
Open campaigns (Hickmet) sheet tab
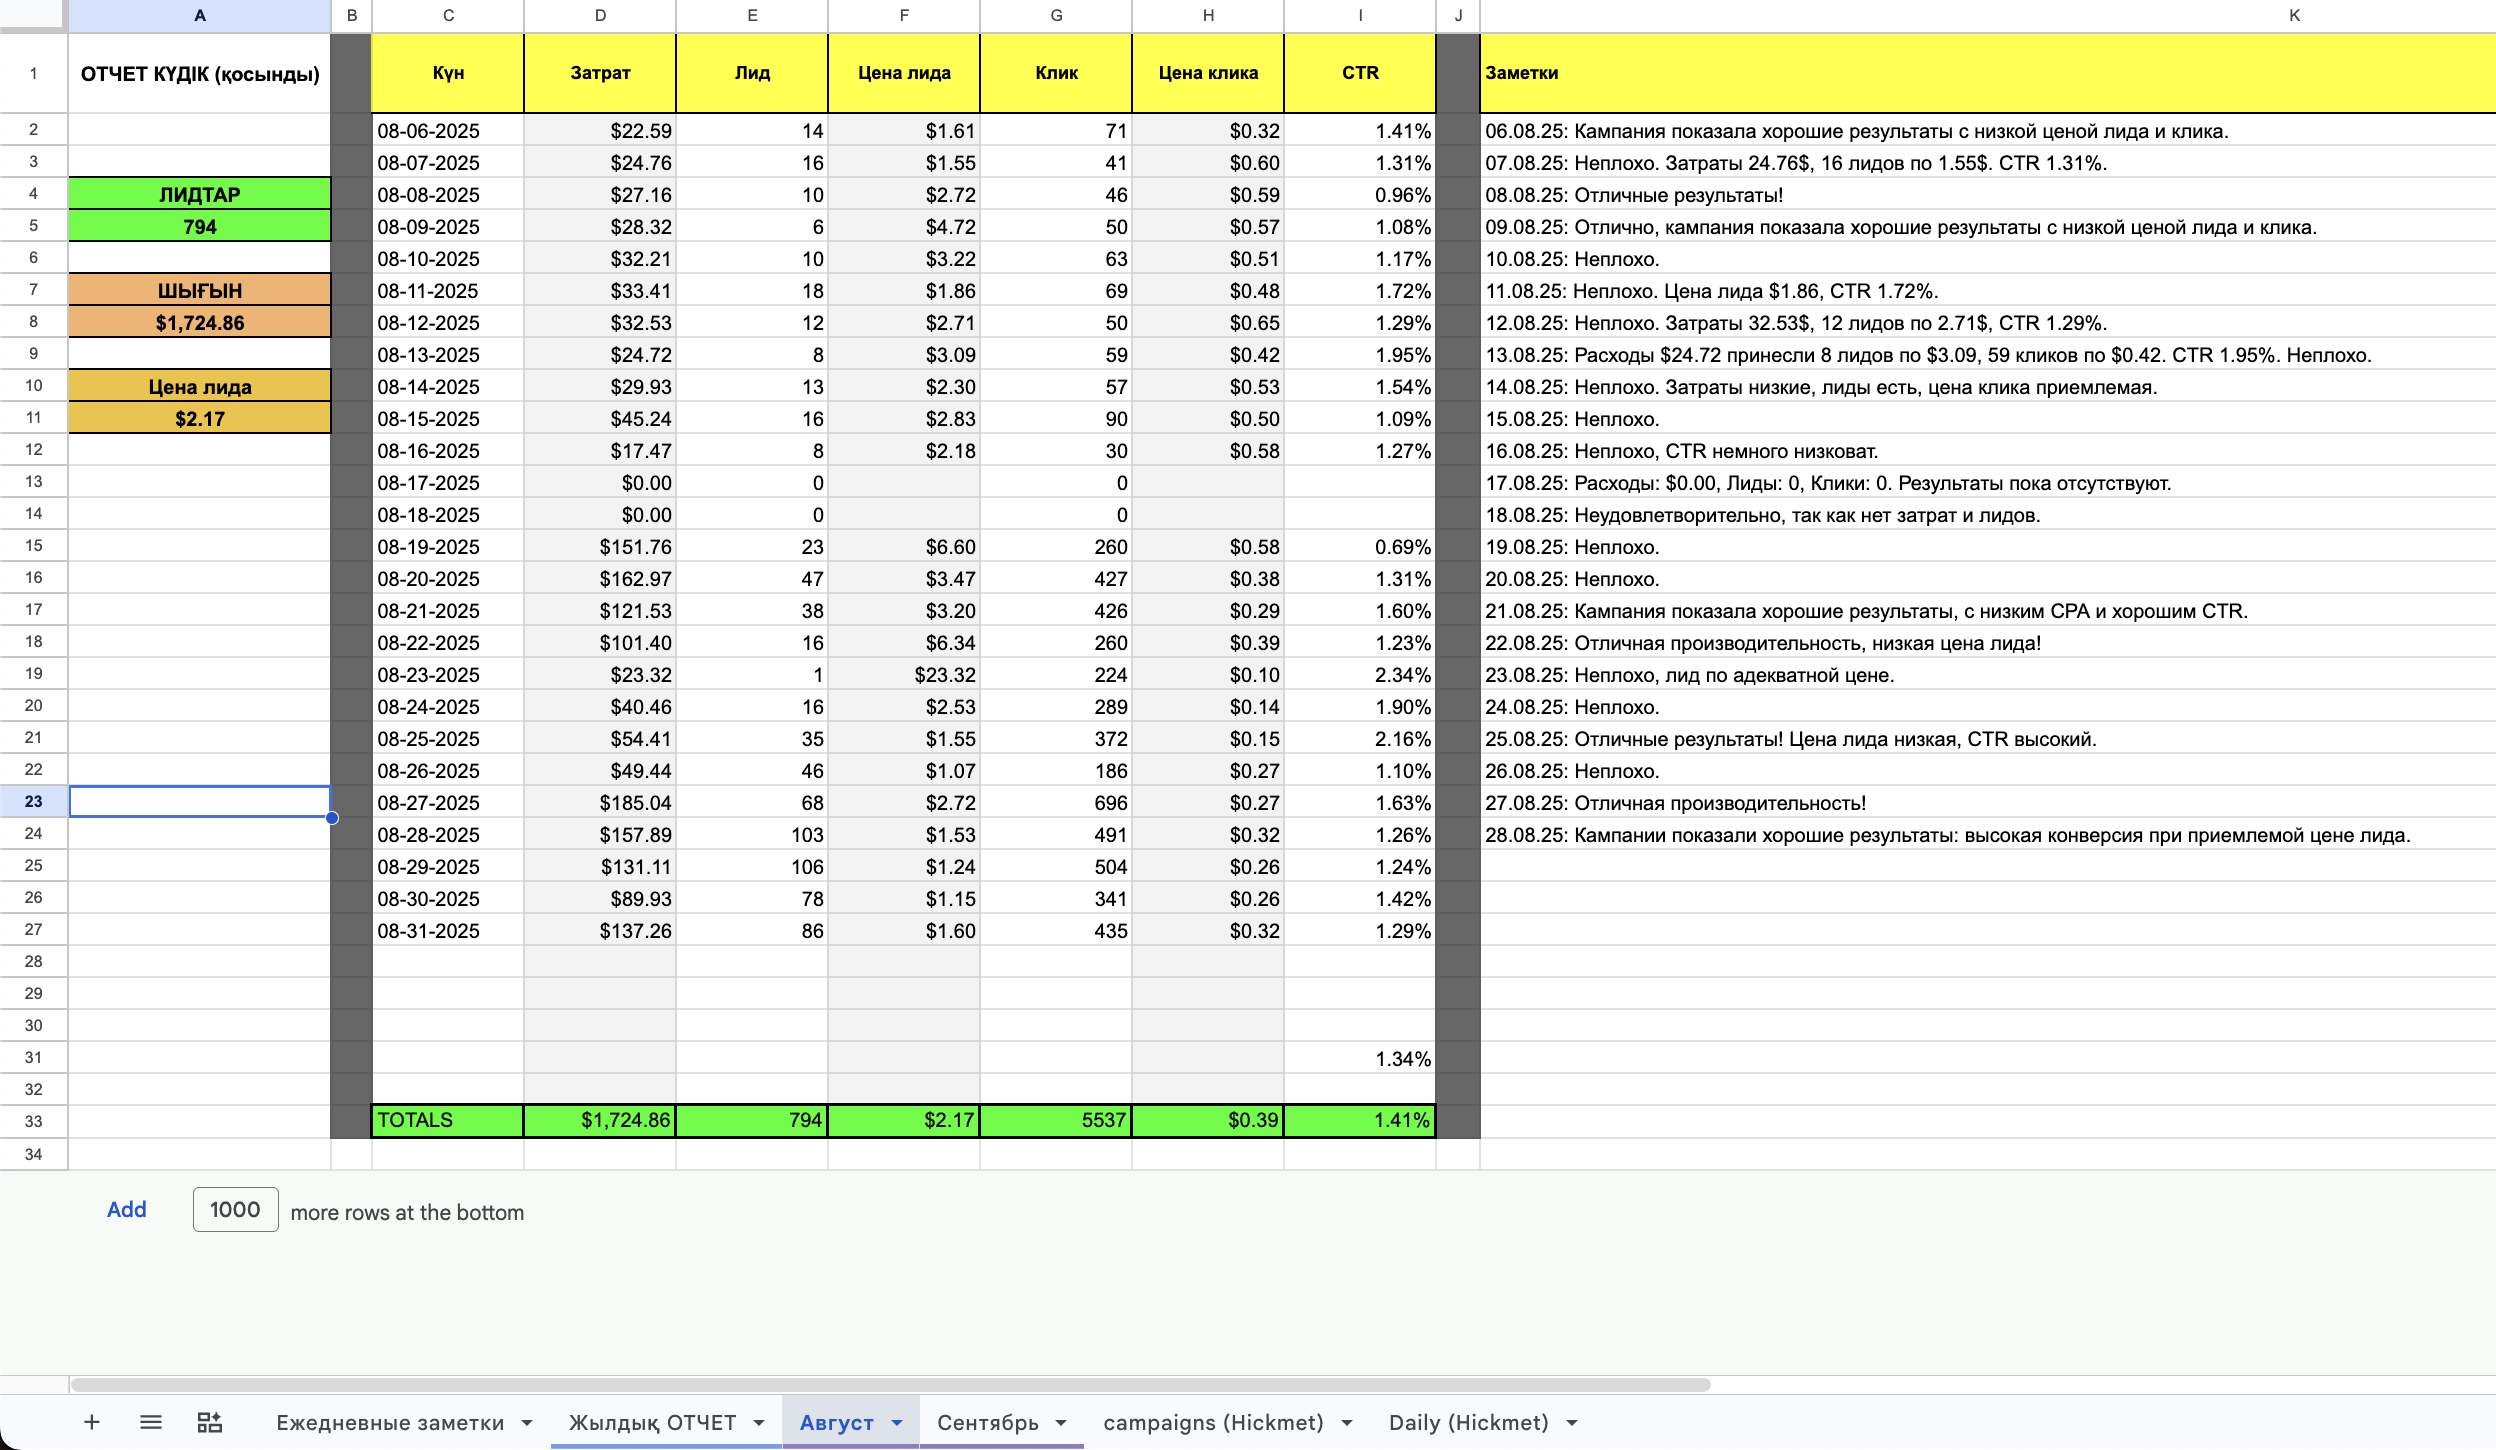[1213, 1423]
